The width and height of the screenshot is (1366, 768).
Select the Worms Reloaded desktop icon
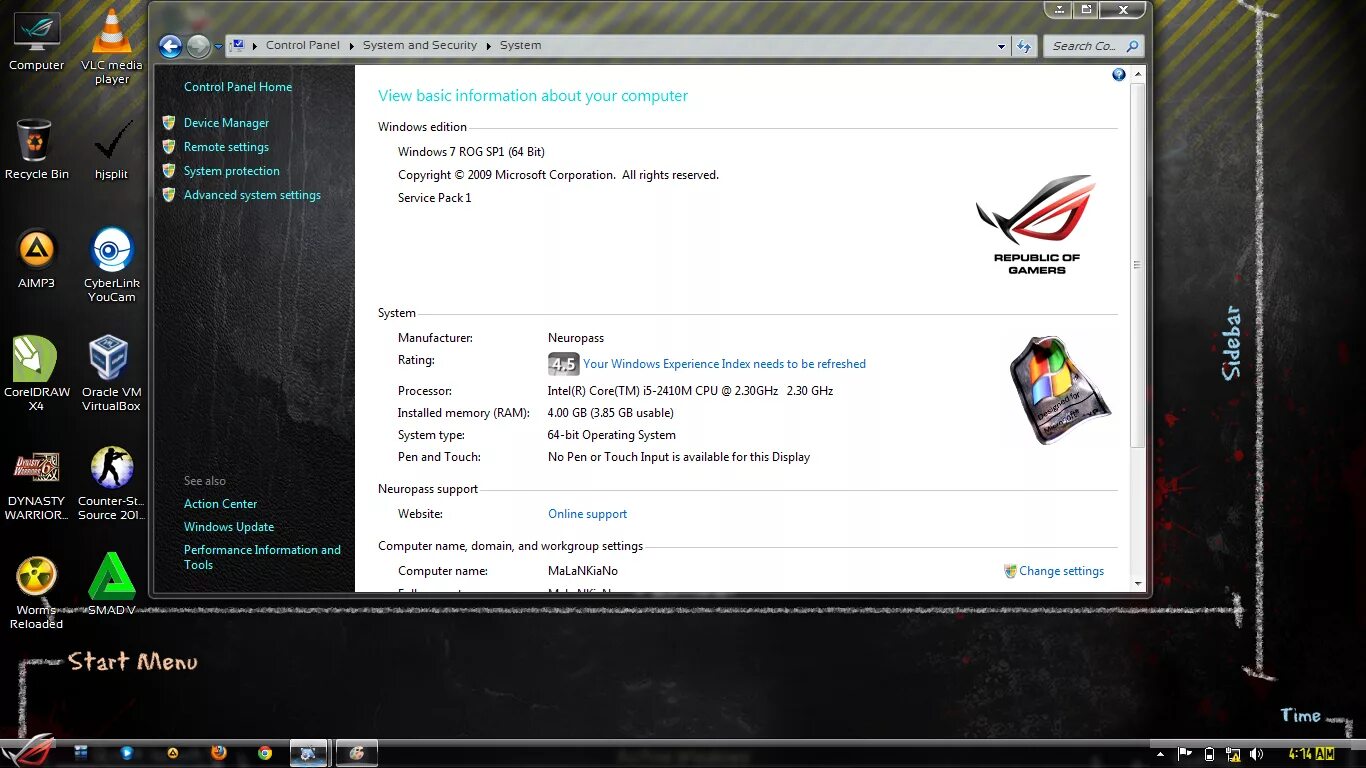click(x=37, y=592)
